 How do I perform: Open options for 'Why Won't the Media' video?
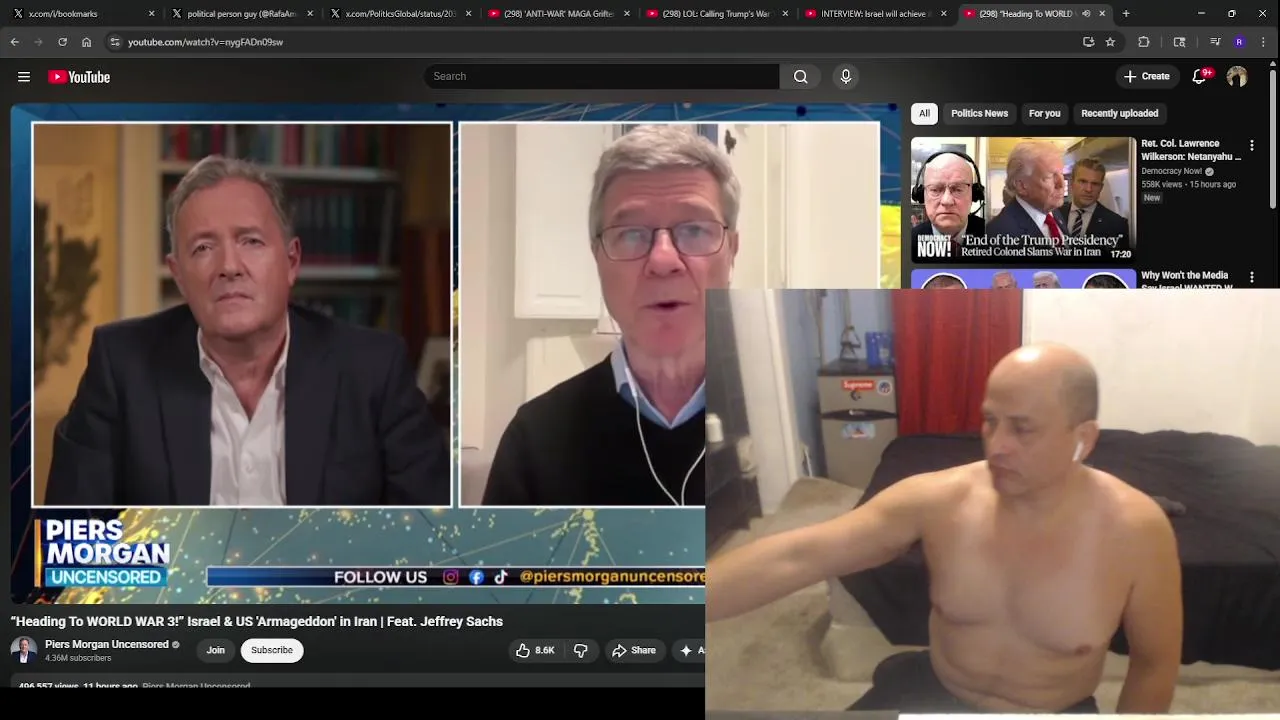tap(1251, 277)
